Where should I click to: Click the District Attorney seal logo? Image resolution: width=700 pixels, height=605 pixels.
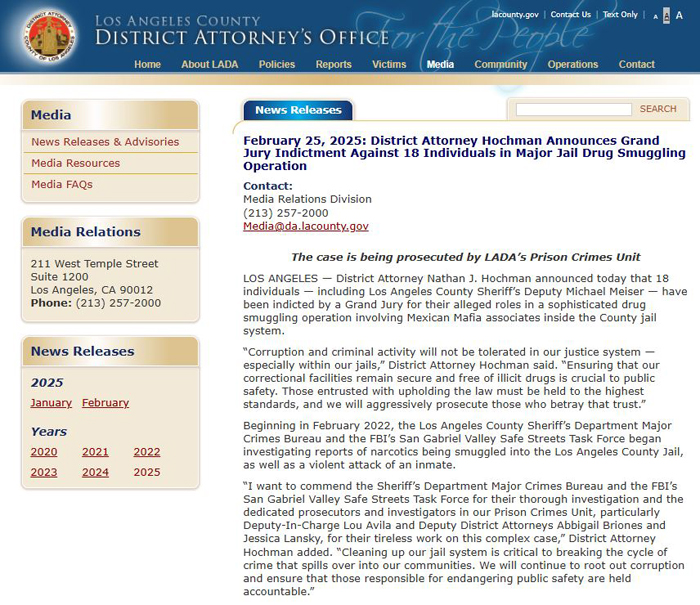[47, 36]
